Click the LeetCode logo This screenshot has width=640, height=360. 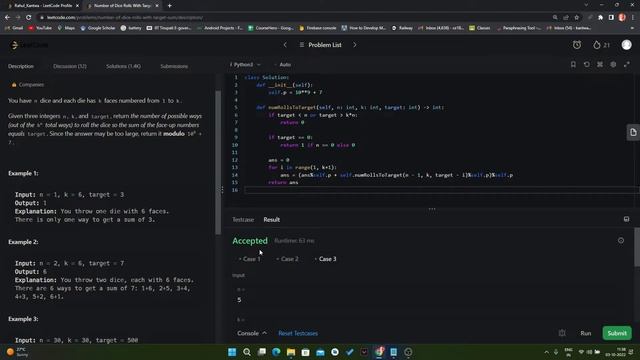(x=29, y=45)
